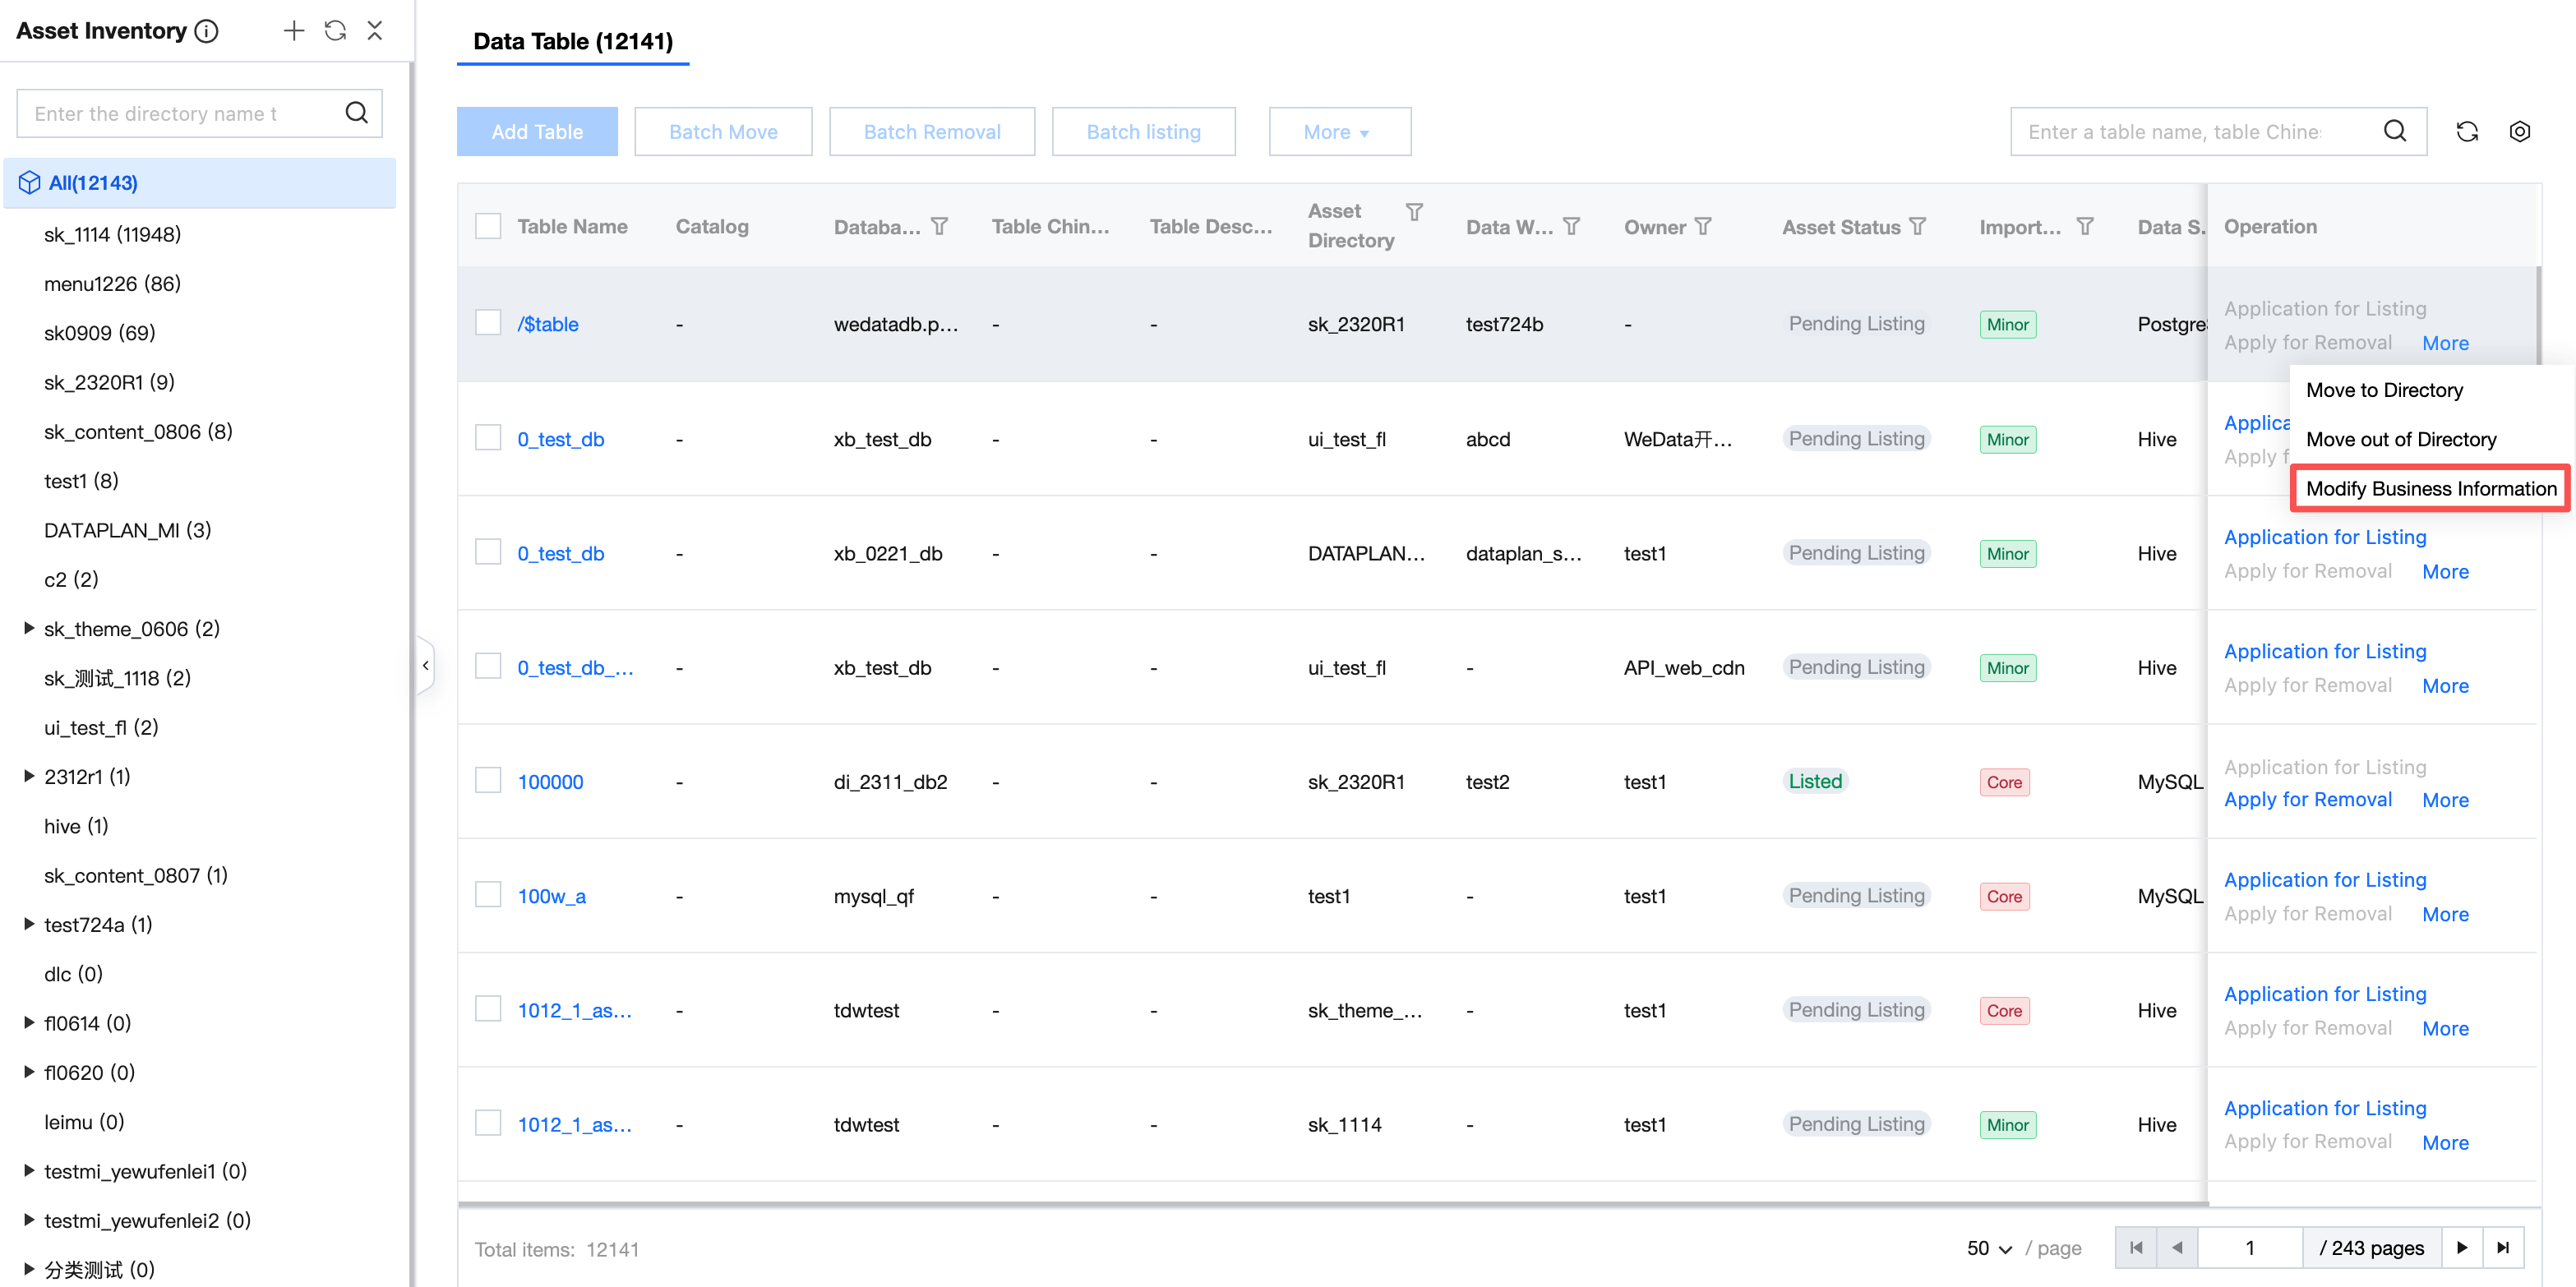This screenshot has height=1287, width=2576.
Task: Click the table search magnifier icon
Action: point(2394,131)
